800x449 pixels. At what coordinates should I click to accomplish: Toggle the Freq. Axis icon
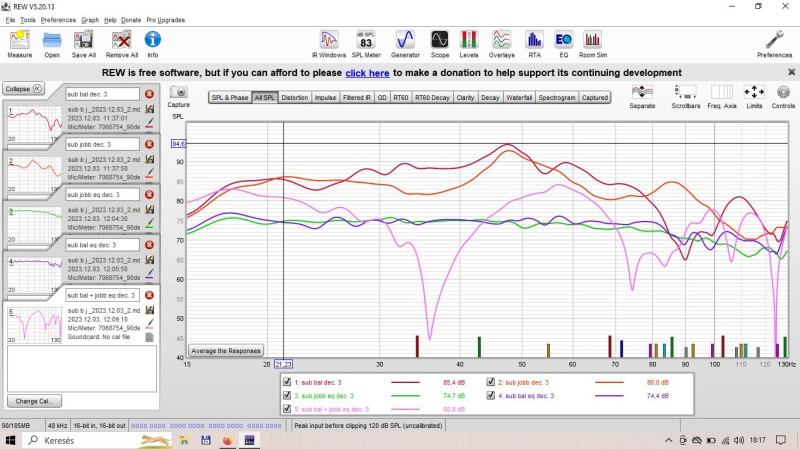(x=722, y=96)
